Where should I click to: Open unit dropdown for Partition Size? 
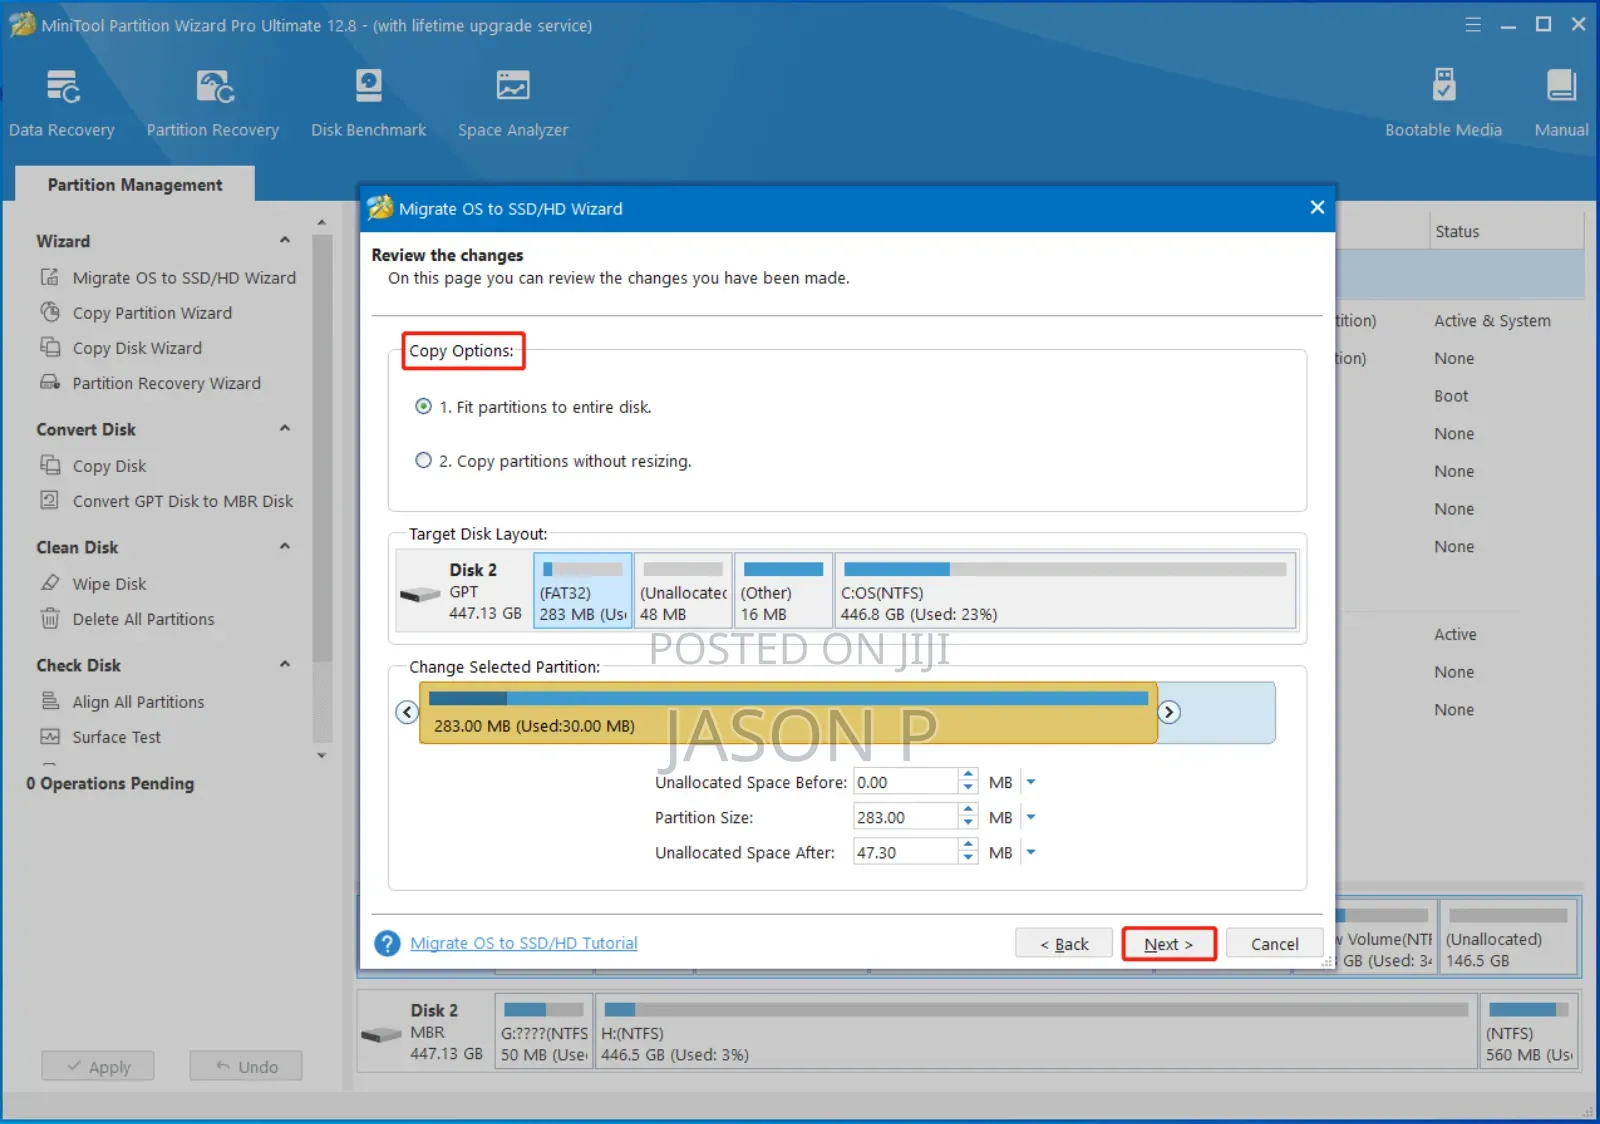pyautogui.click(x=1031, y=817)
